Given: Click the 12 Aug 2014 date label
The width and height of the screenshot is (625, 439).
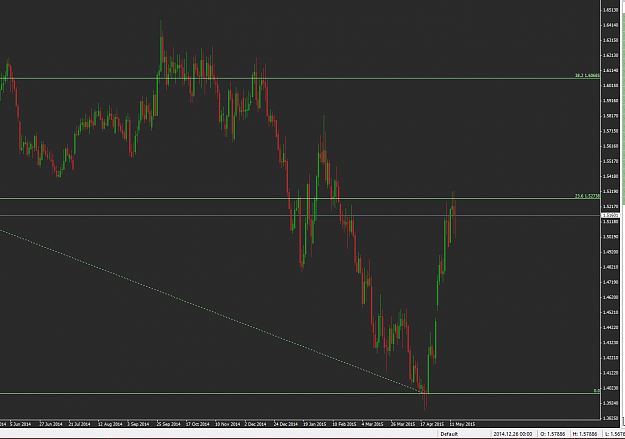Looking at the screenshot, I should click(x=110, y=424).
